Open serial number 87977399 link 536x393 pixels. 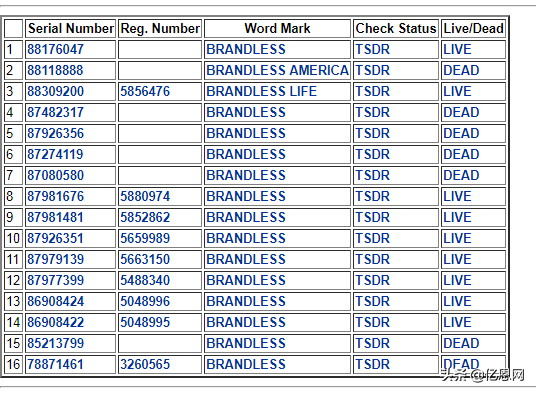coord(55,281)
